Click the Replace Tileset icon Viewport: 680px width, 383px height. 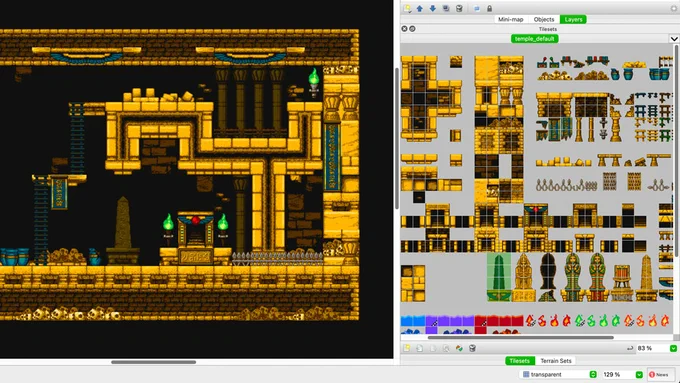pyautogui.click(x=459, y=348)
